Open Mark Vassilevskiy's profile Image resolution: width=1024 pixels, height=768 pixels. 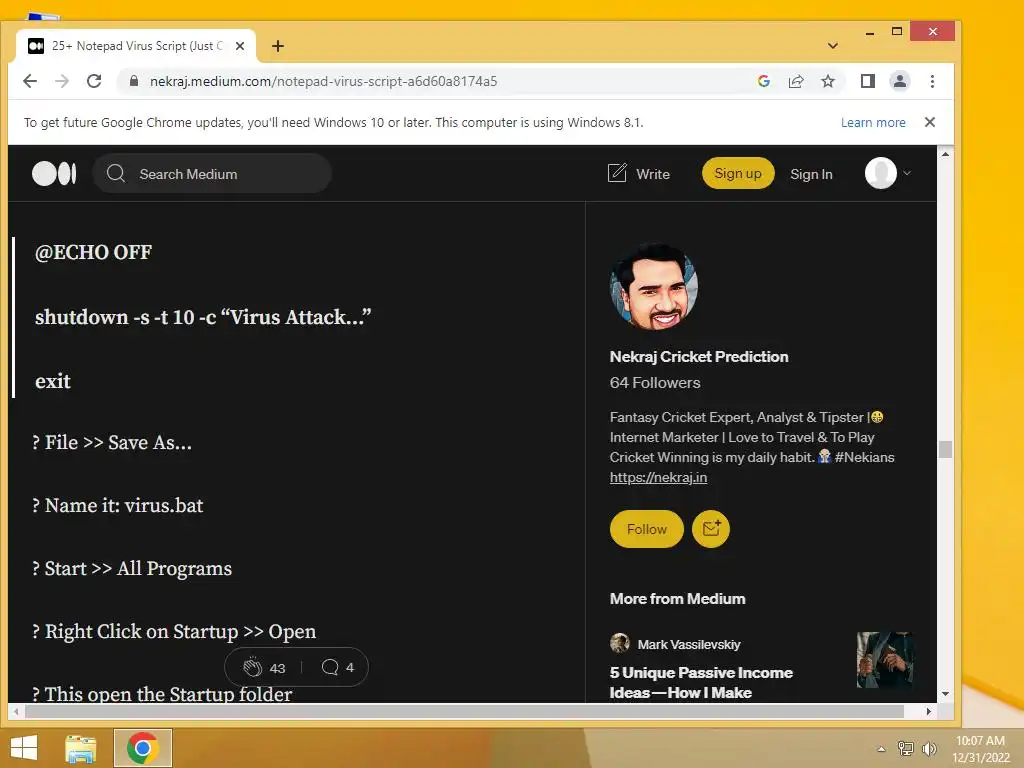click(689, 645)
